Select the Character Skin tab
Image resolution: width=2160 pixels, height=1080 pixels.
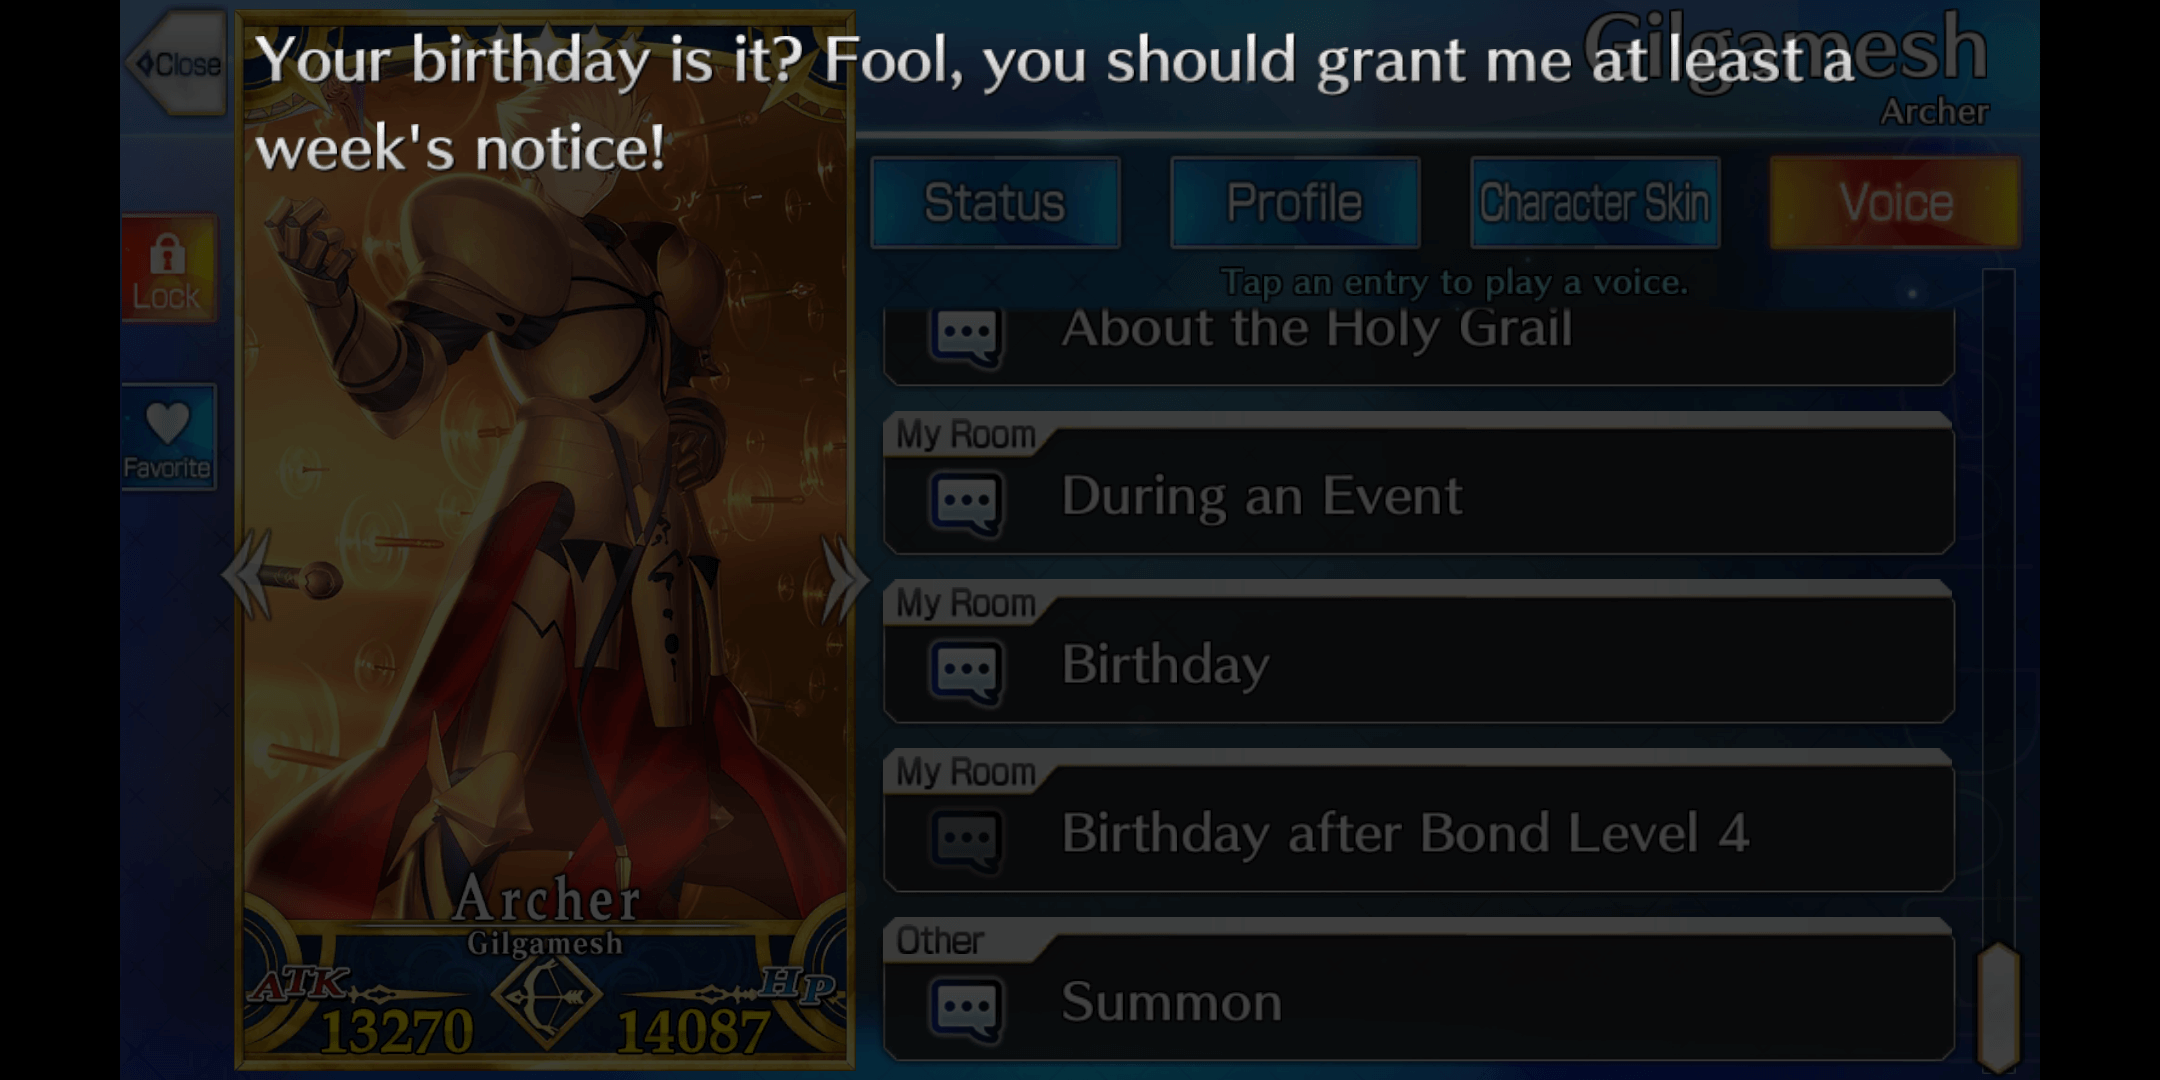pyautogui.click(x=1595, y=203)
